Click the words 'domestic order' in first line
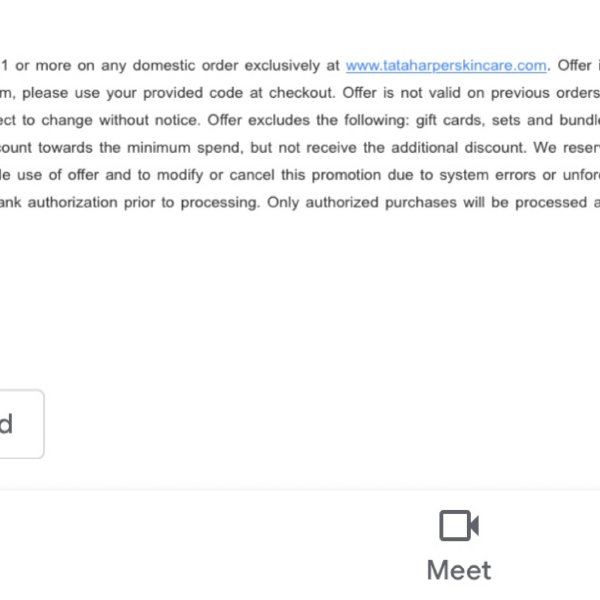Viewport: 600px width, 600px height. click(185, 66)
